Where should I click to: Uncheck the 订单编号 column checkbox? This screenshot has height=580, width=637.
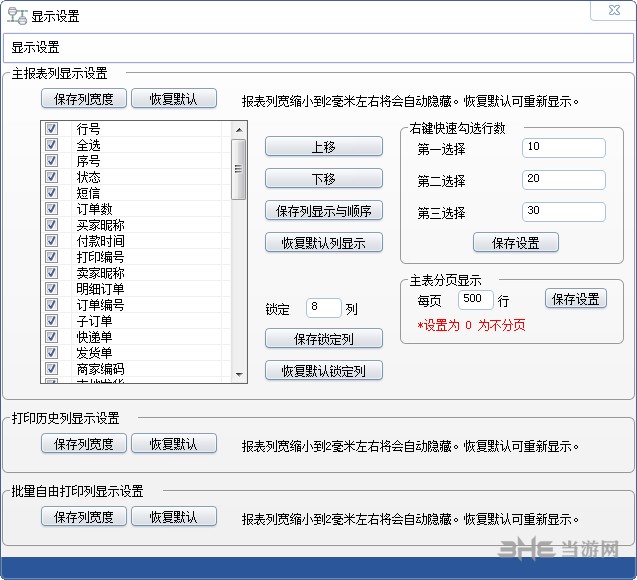pos(52,305)
